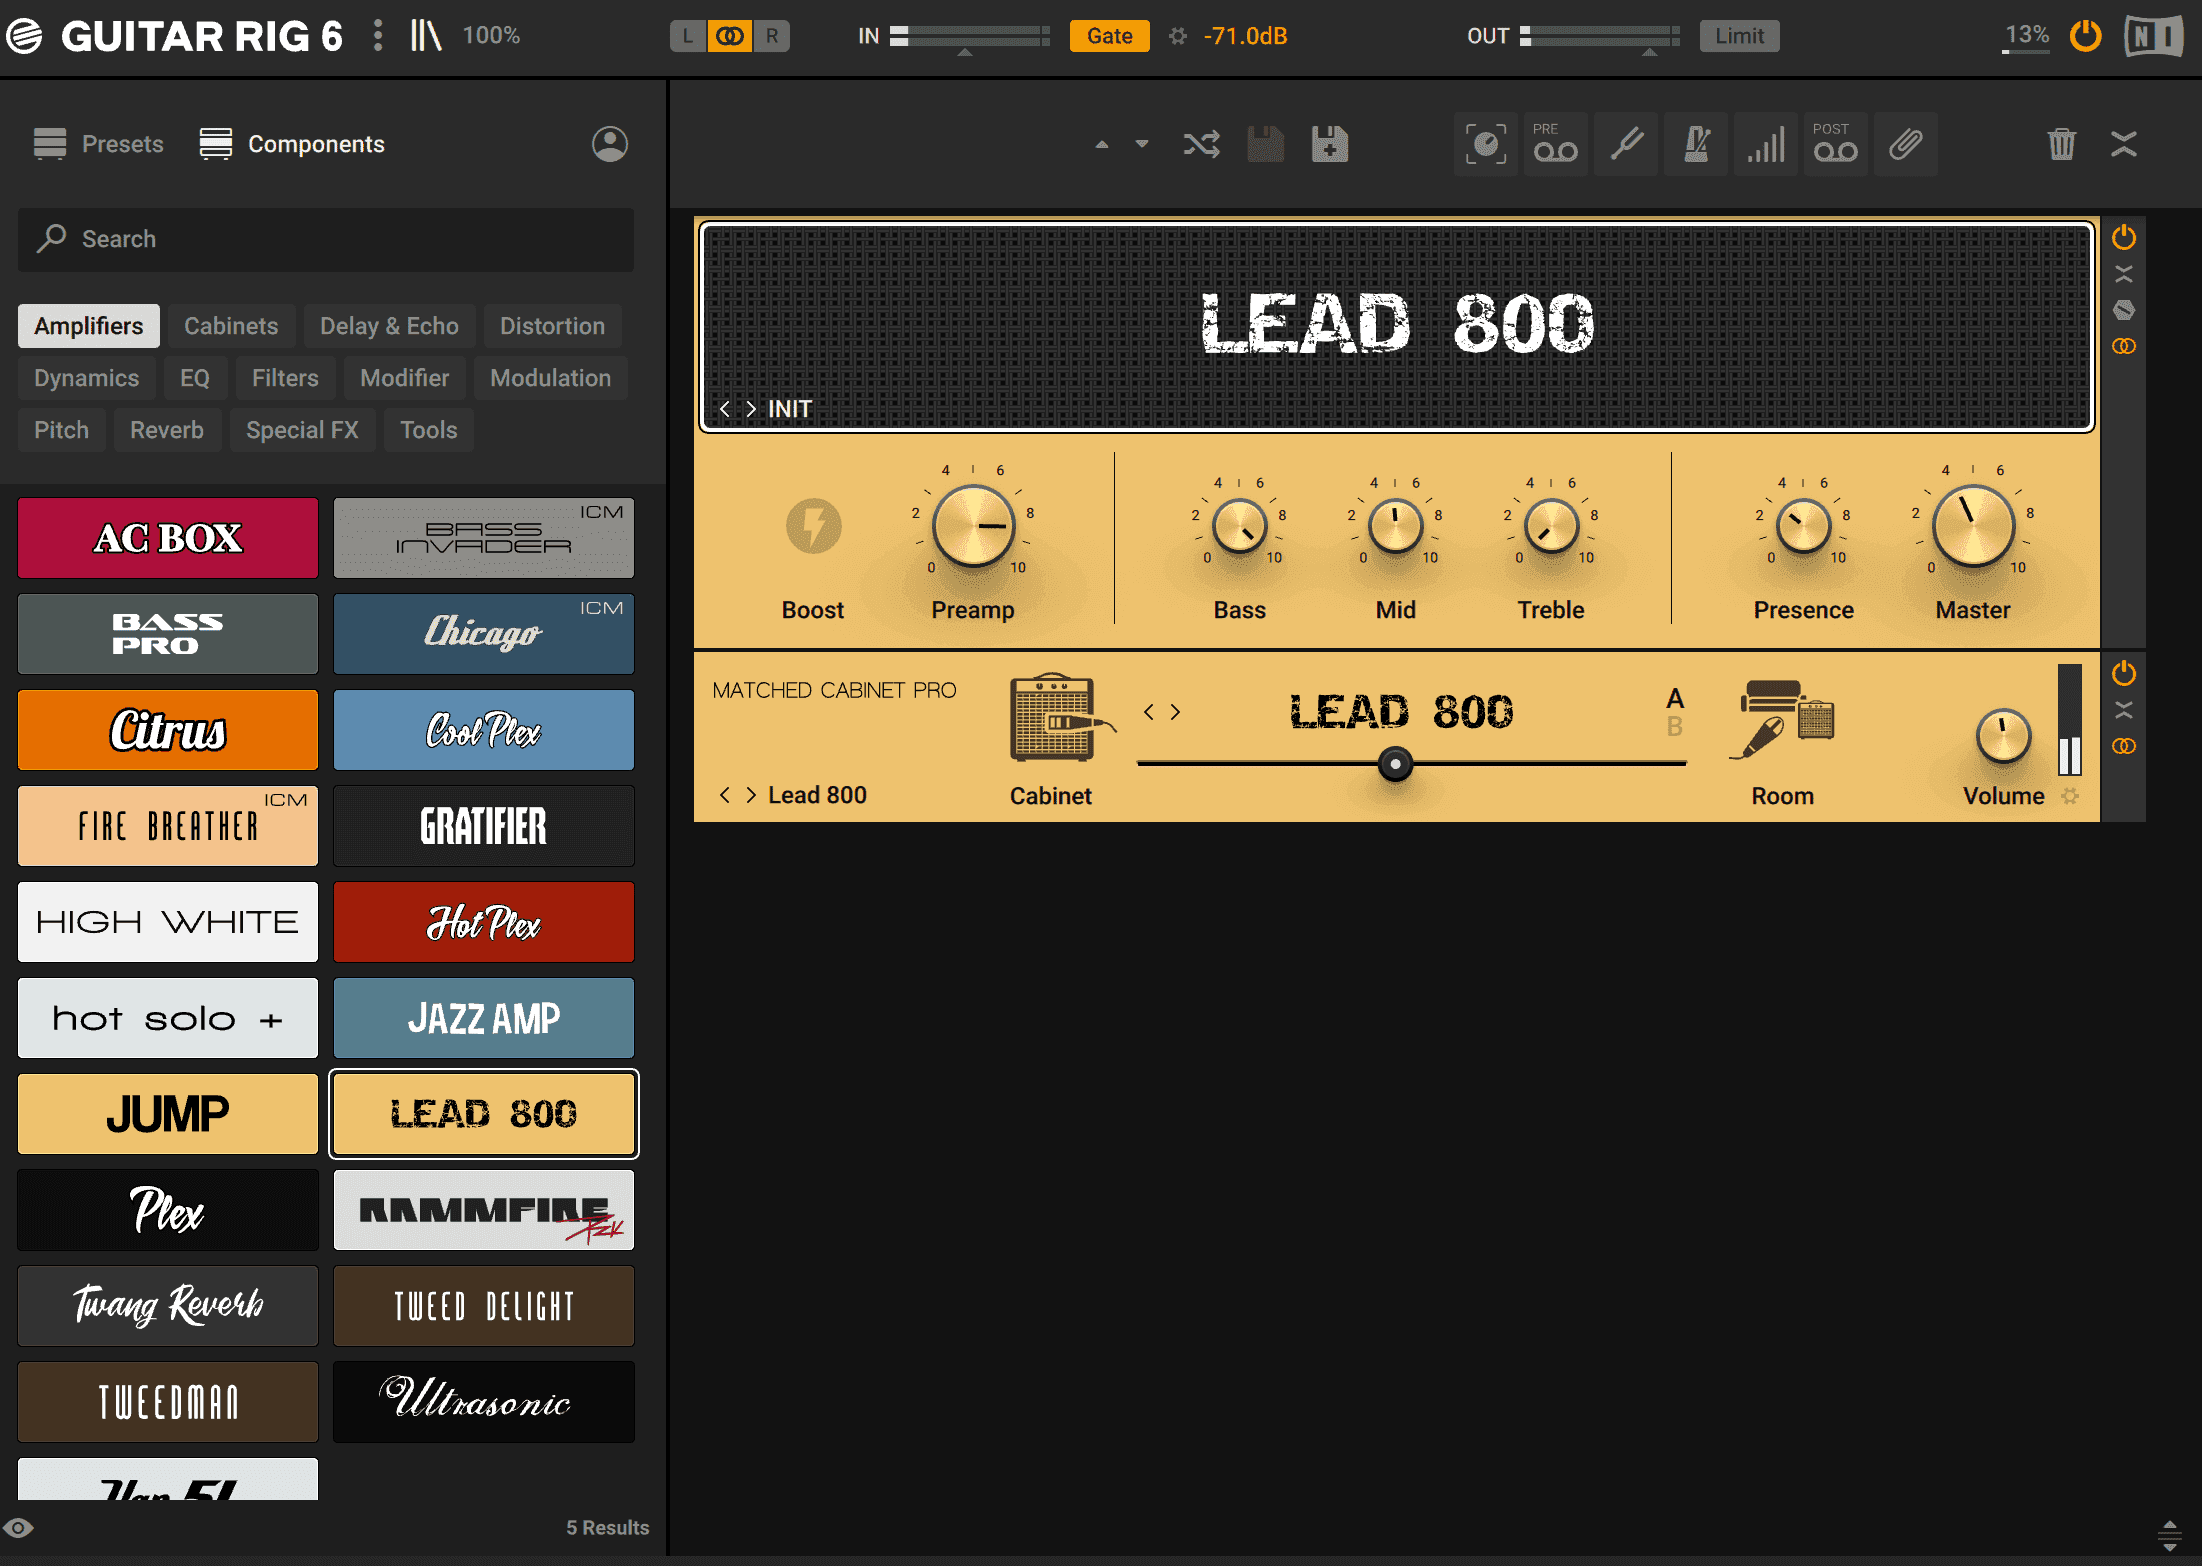Select the Cabinets category
Viewport: 2202px width, 1566px height.
pos(231,326)
